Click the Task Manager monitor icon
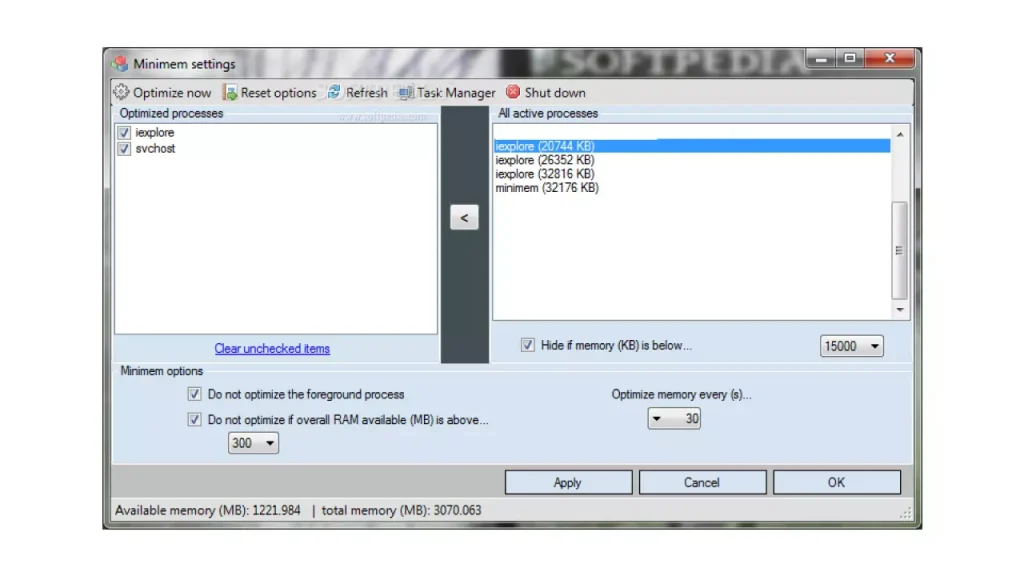 [406, 93]
